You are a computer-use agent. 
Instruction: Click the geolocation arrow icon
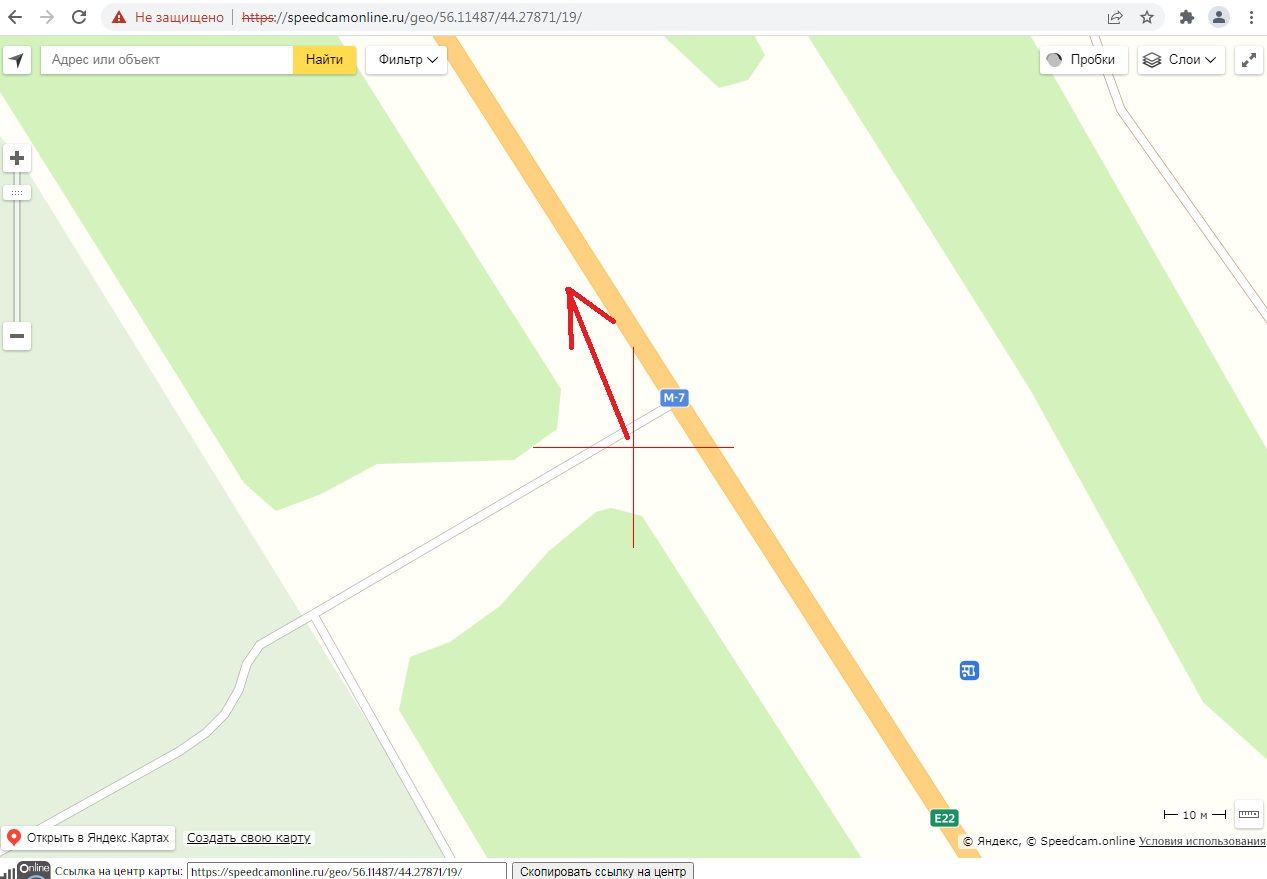pos(16,60)
